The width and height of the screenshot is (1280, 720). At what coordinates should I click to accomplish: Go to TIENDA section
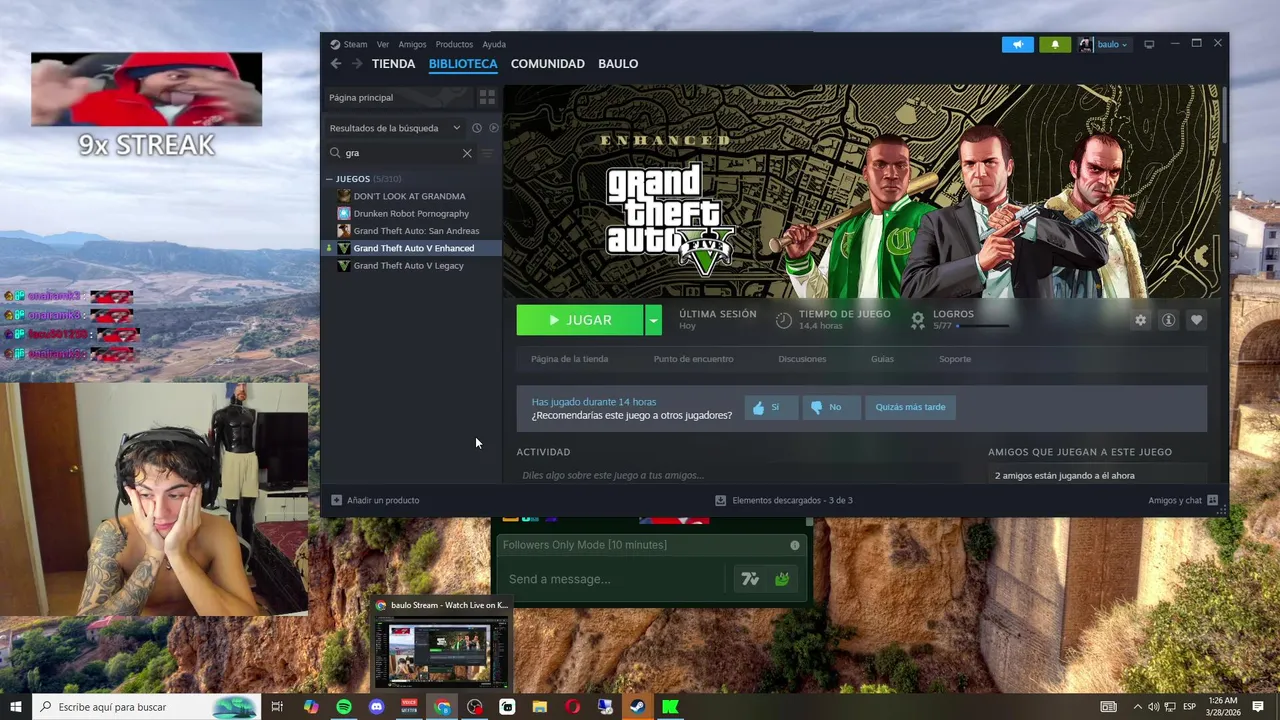(x=393, y=63)
